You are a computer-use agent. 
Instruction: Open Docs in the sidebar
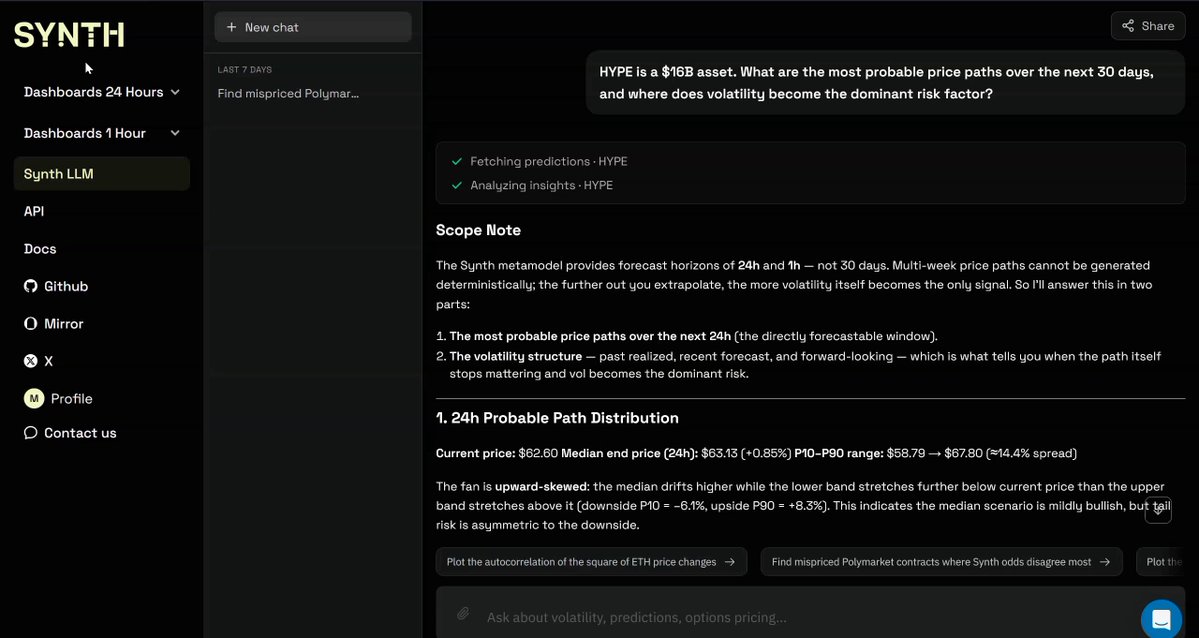point(40,249)
